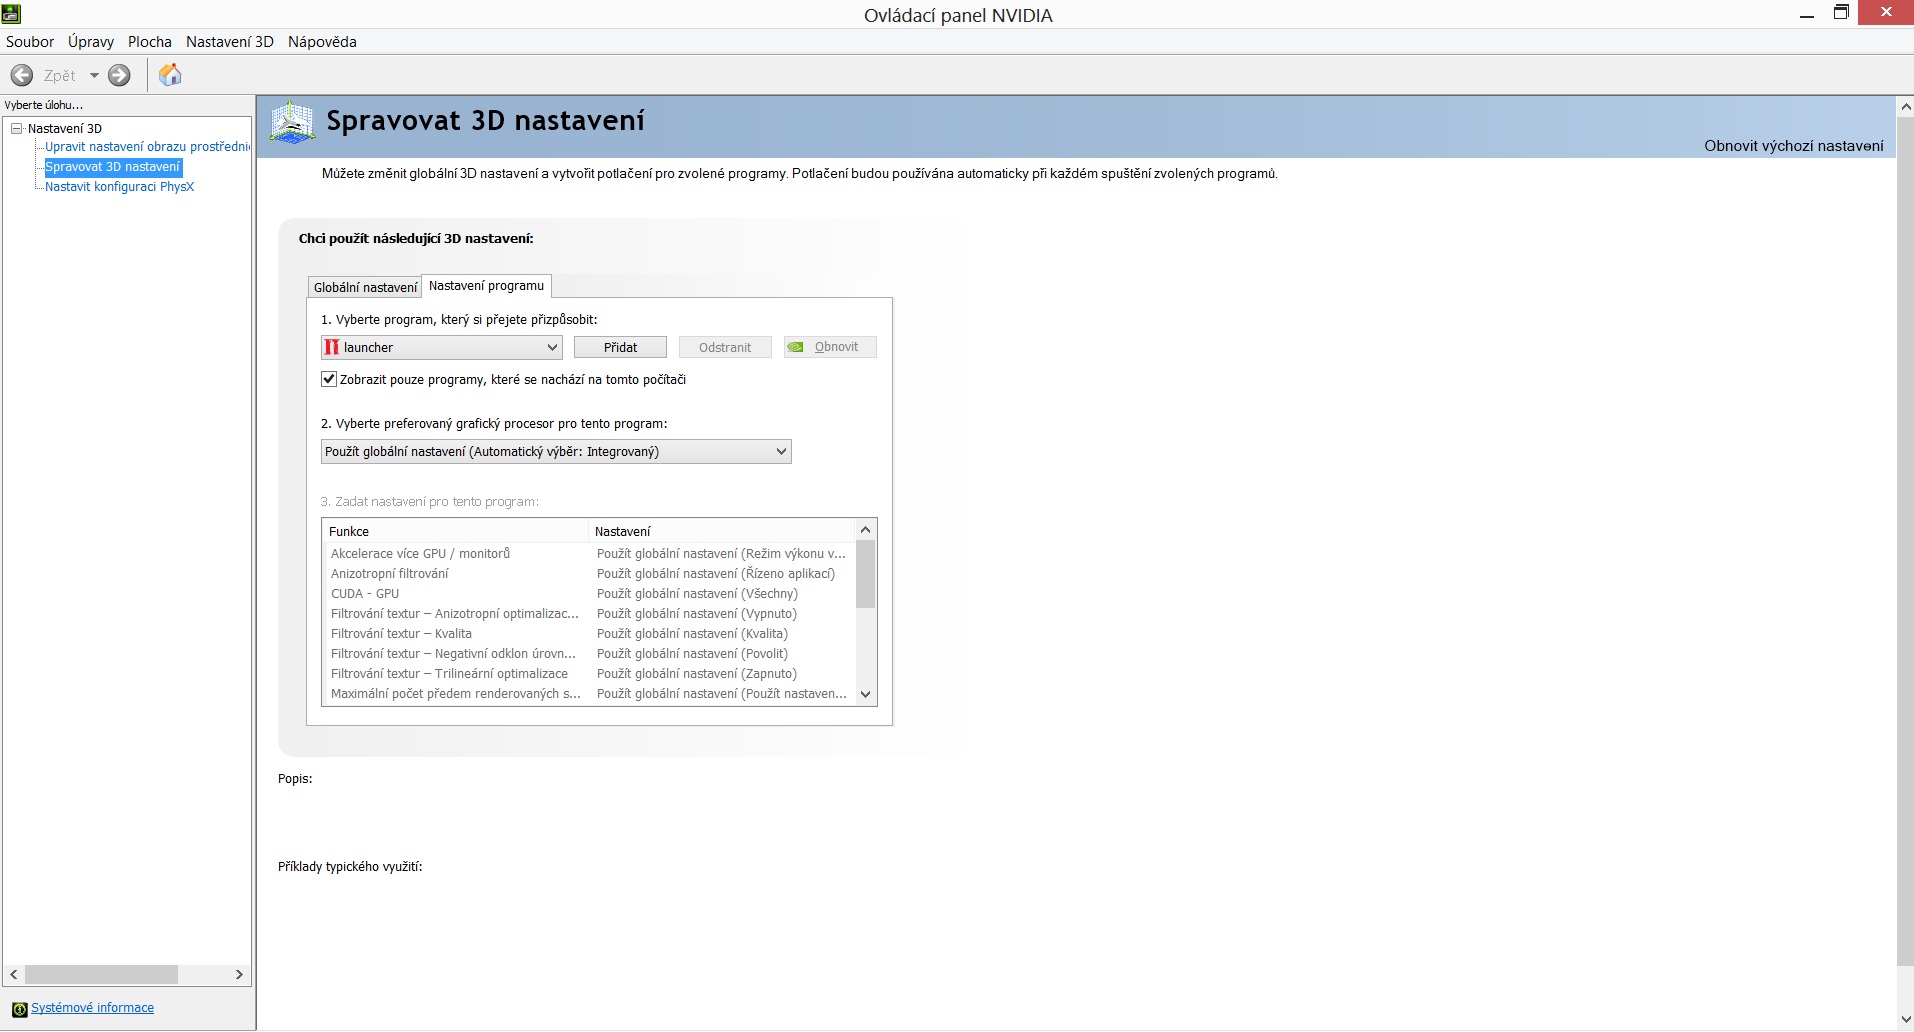Image resolution: width=1914 pixels, height=1032 pixels.
Task: Select 'Filtrování textur – Kvalita' row
Action: point(589,633)
